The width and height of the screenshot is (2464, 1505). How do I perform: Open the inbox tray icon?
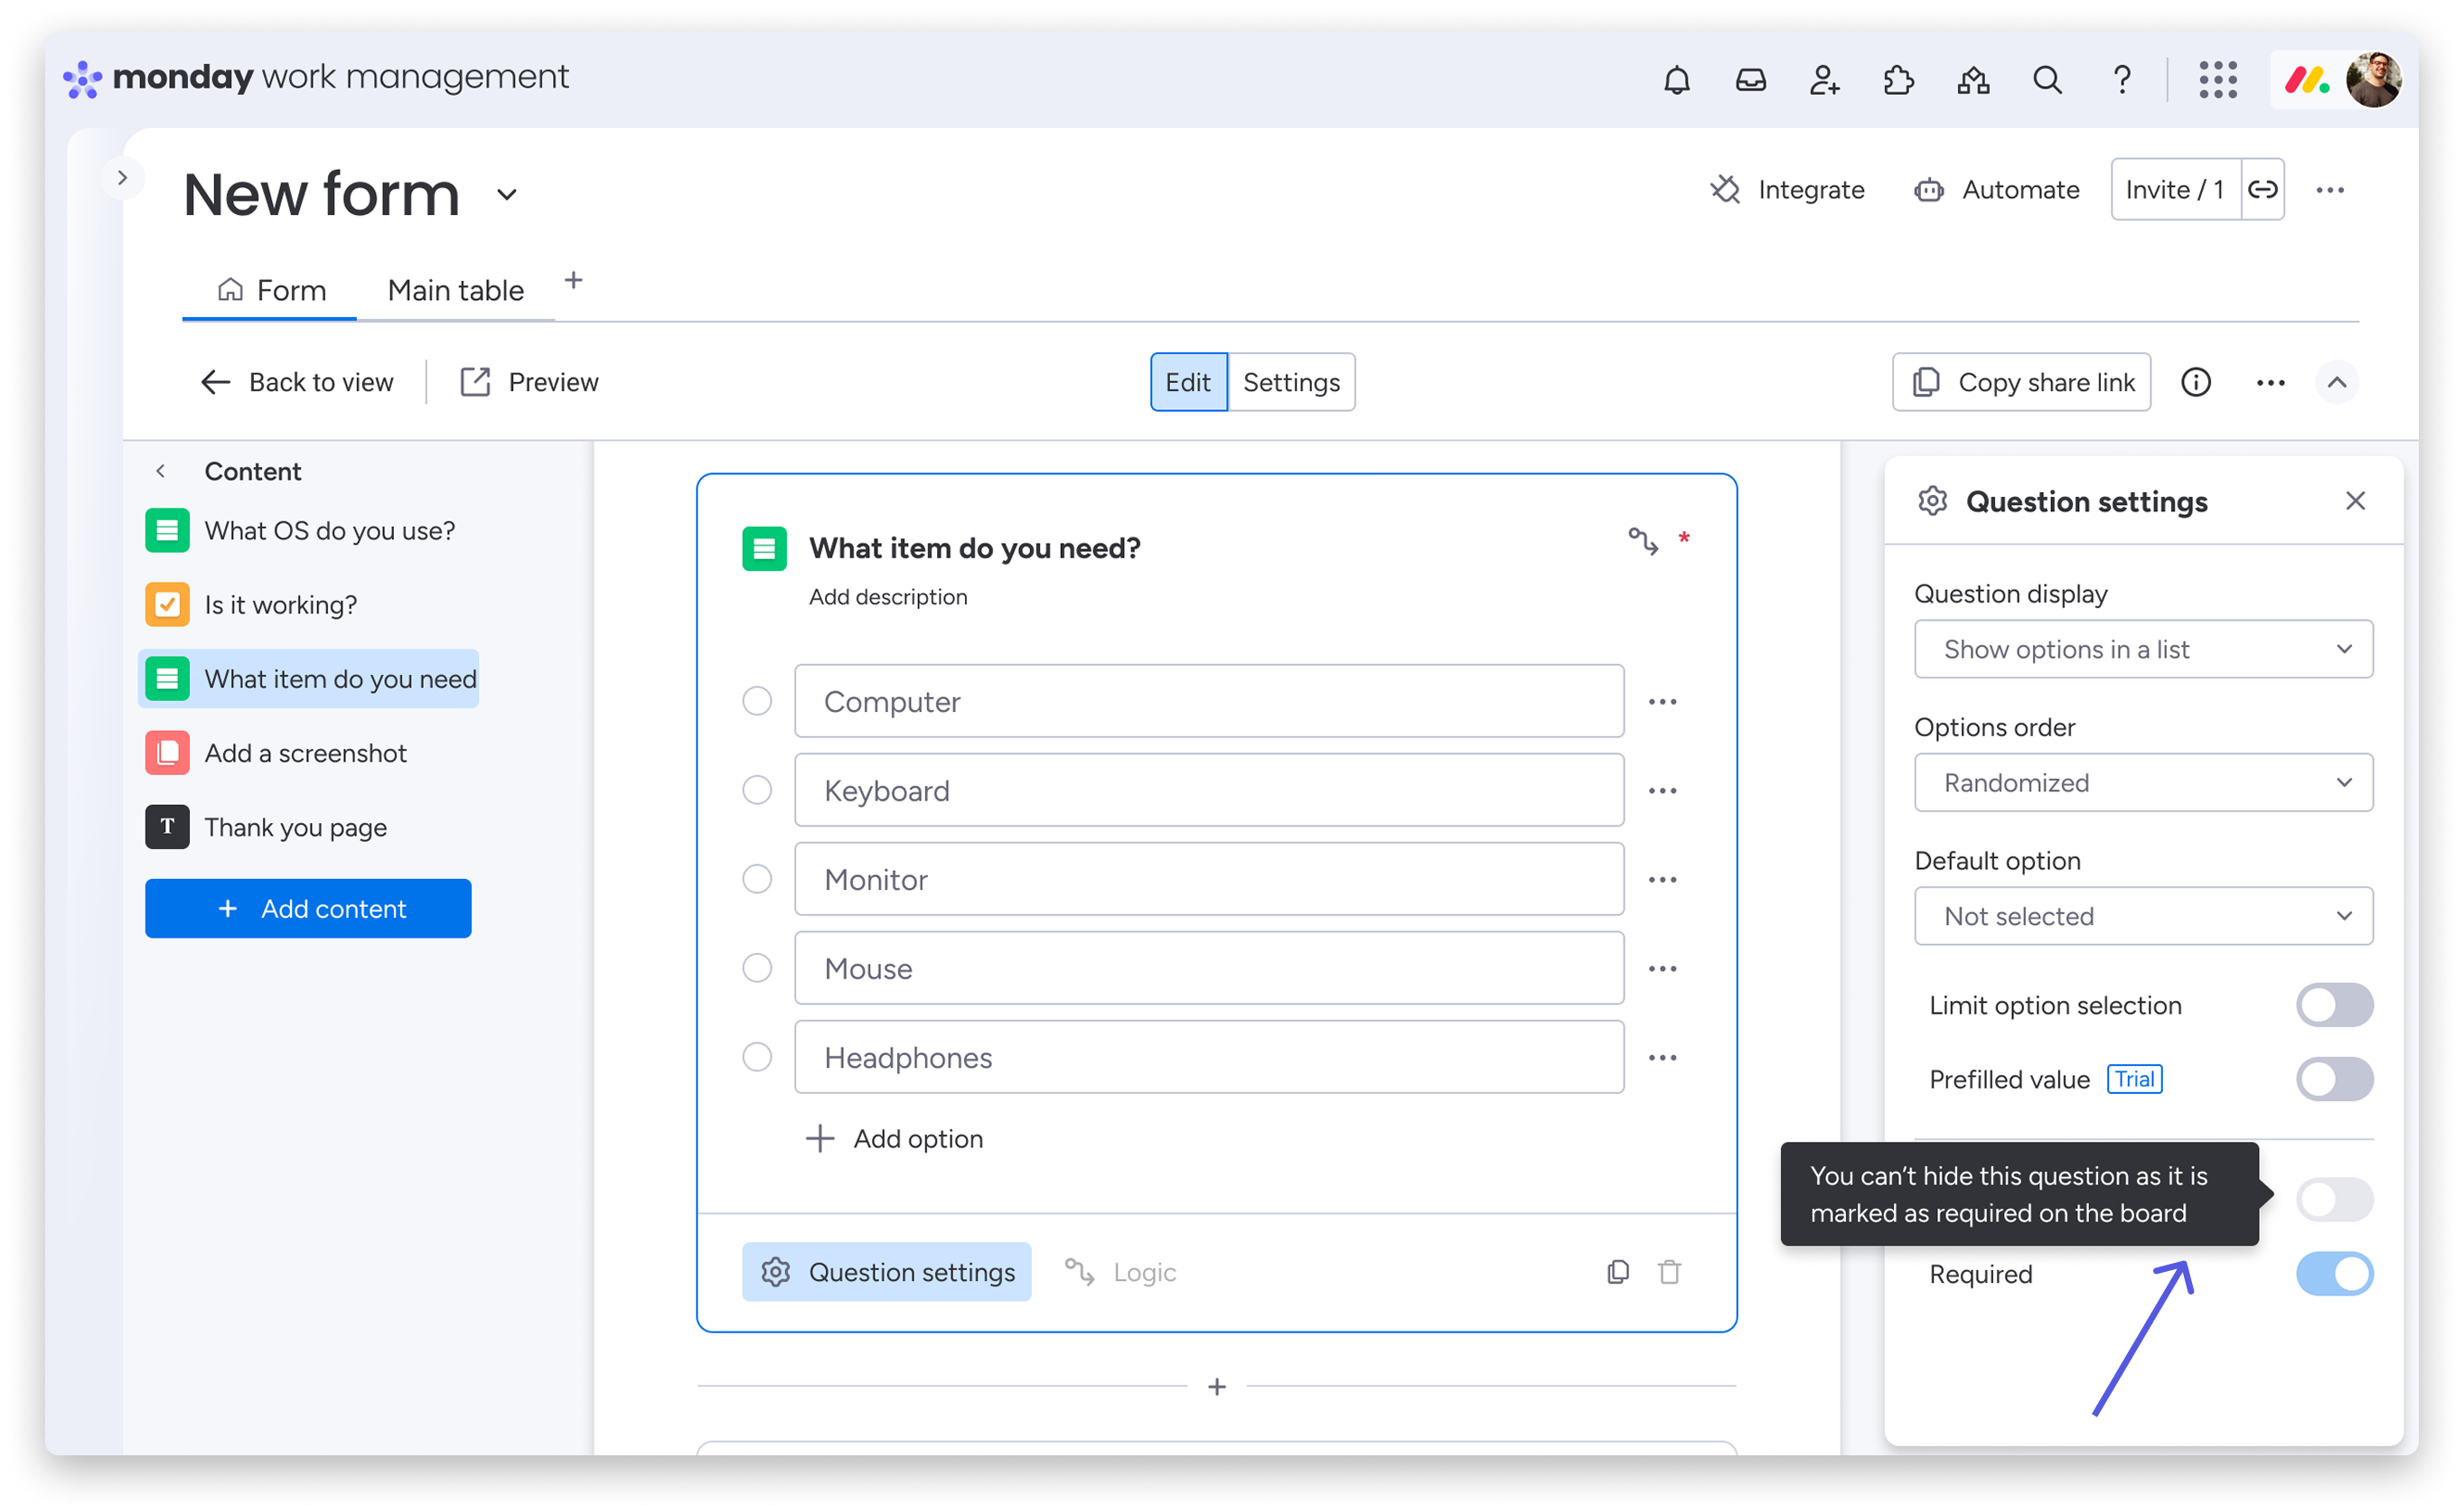tap(1750, 79)
